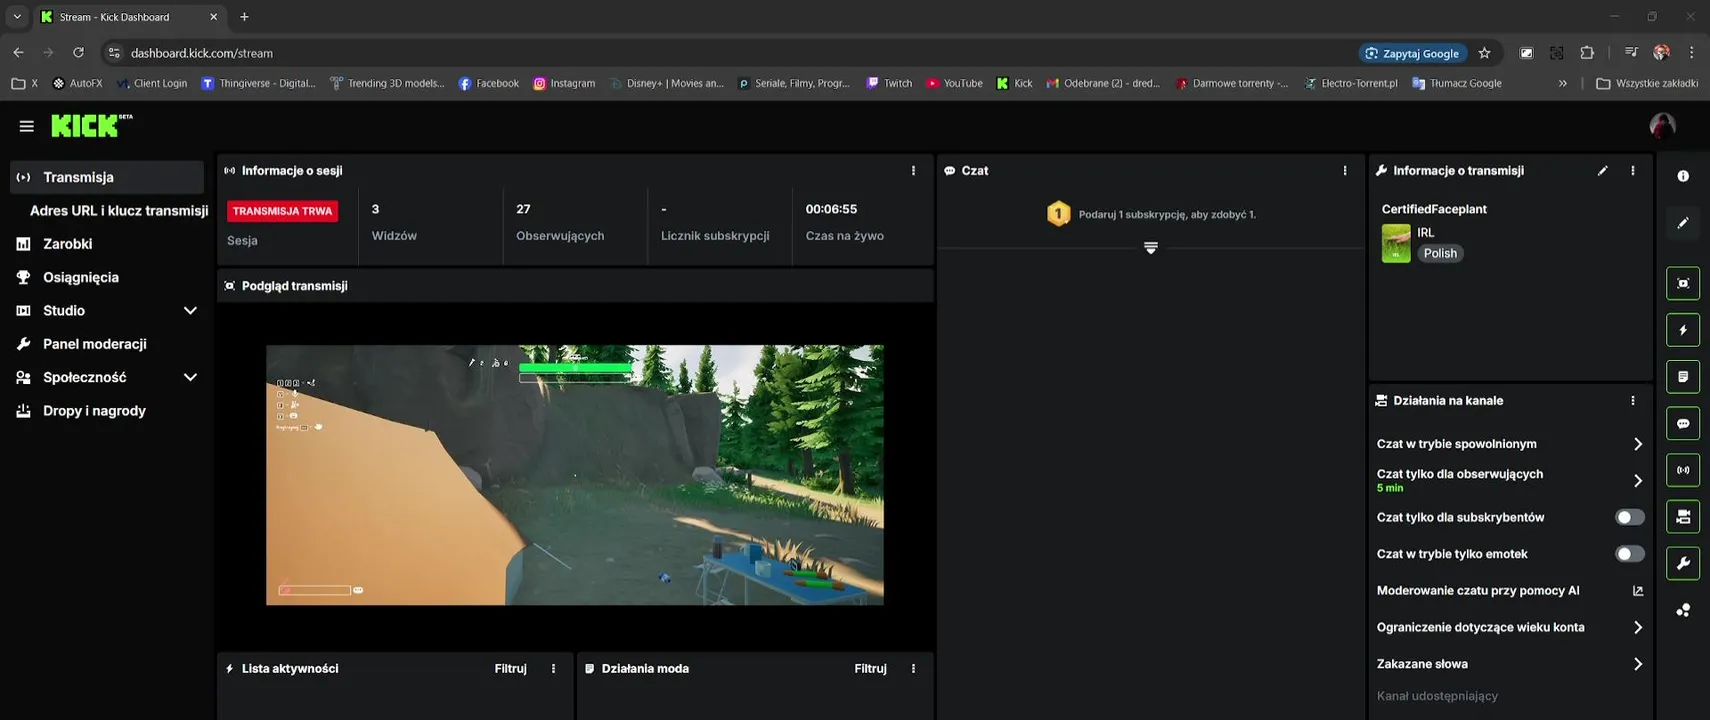Click the Polish language tag
This screenshot has height=720, width=1710.
1440,254
